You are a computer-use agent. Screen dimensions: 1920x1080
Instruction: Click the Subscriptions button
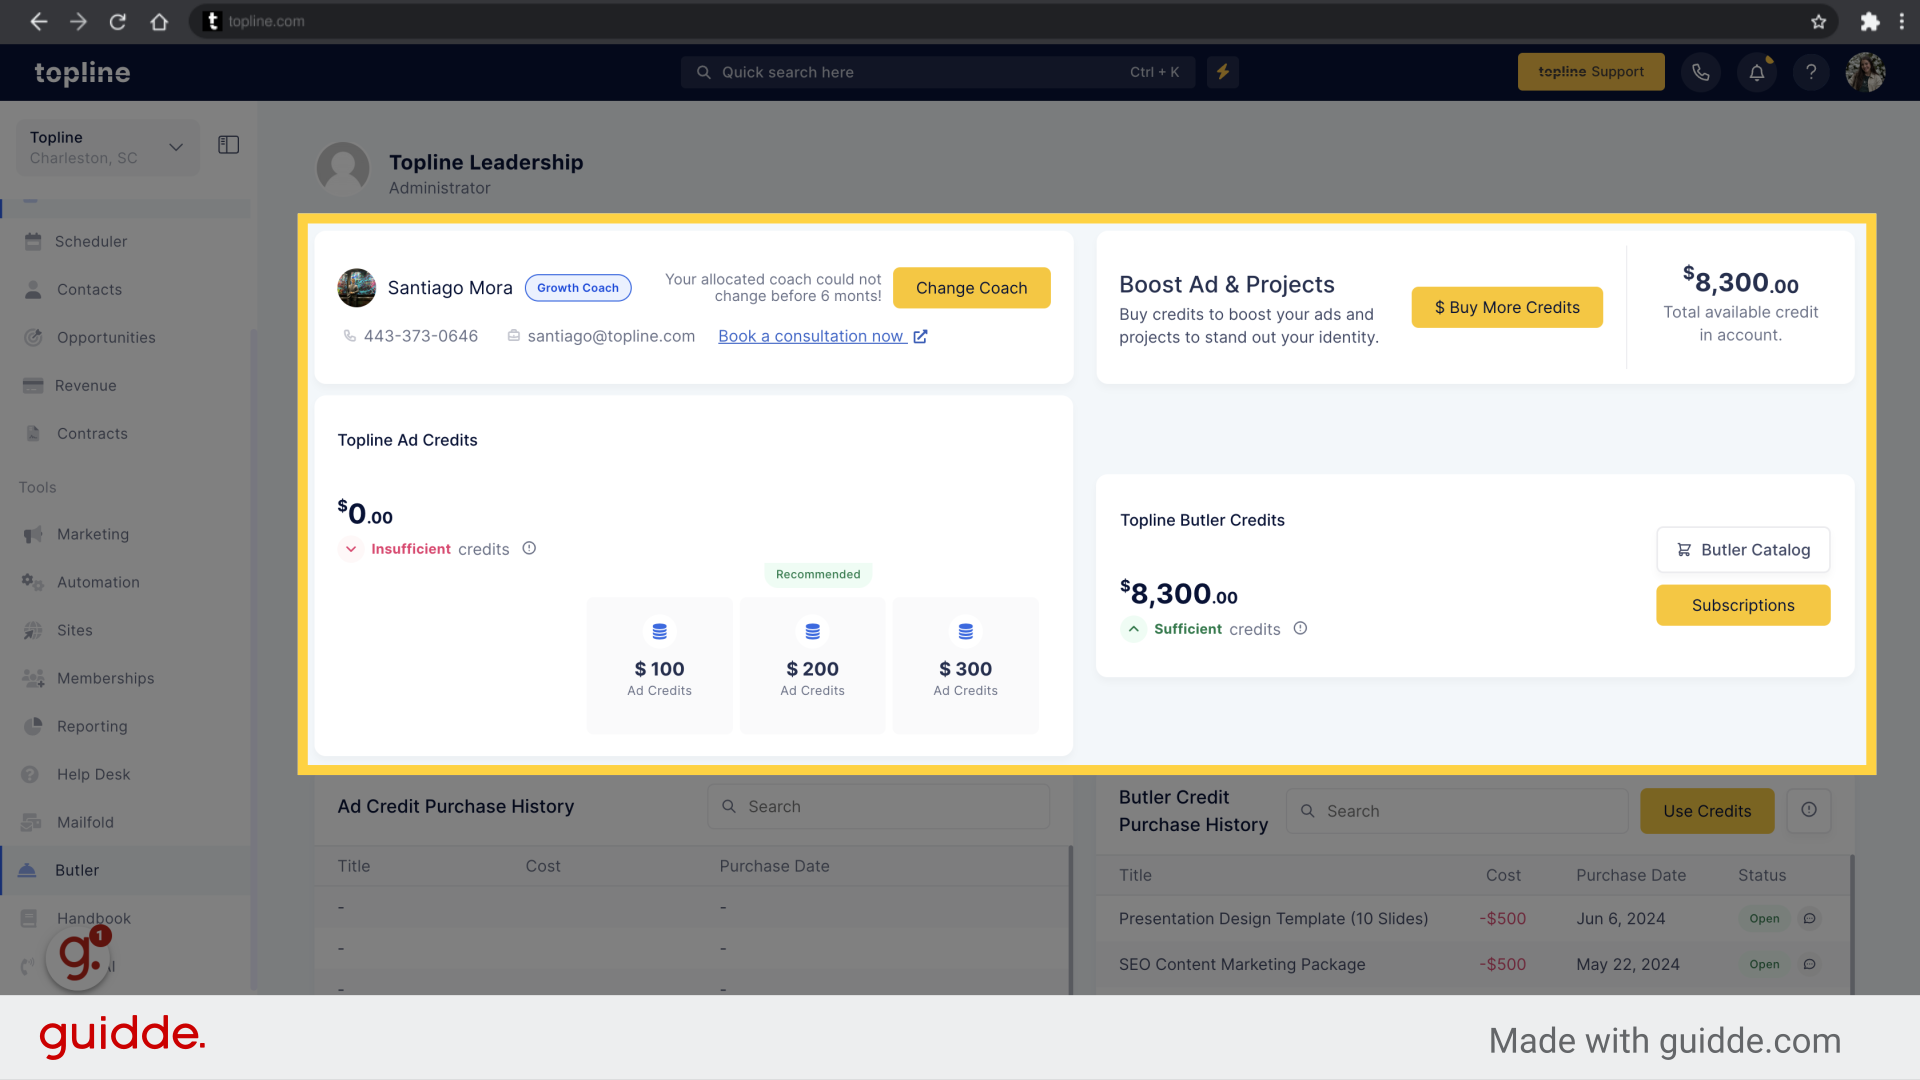(x=1743, y=605)
